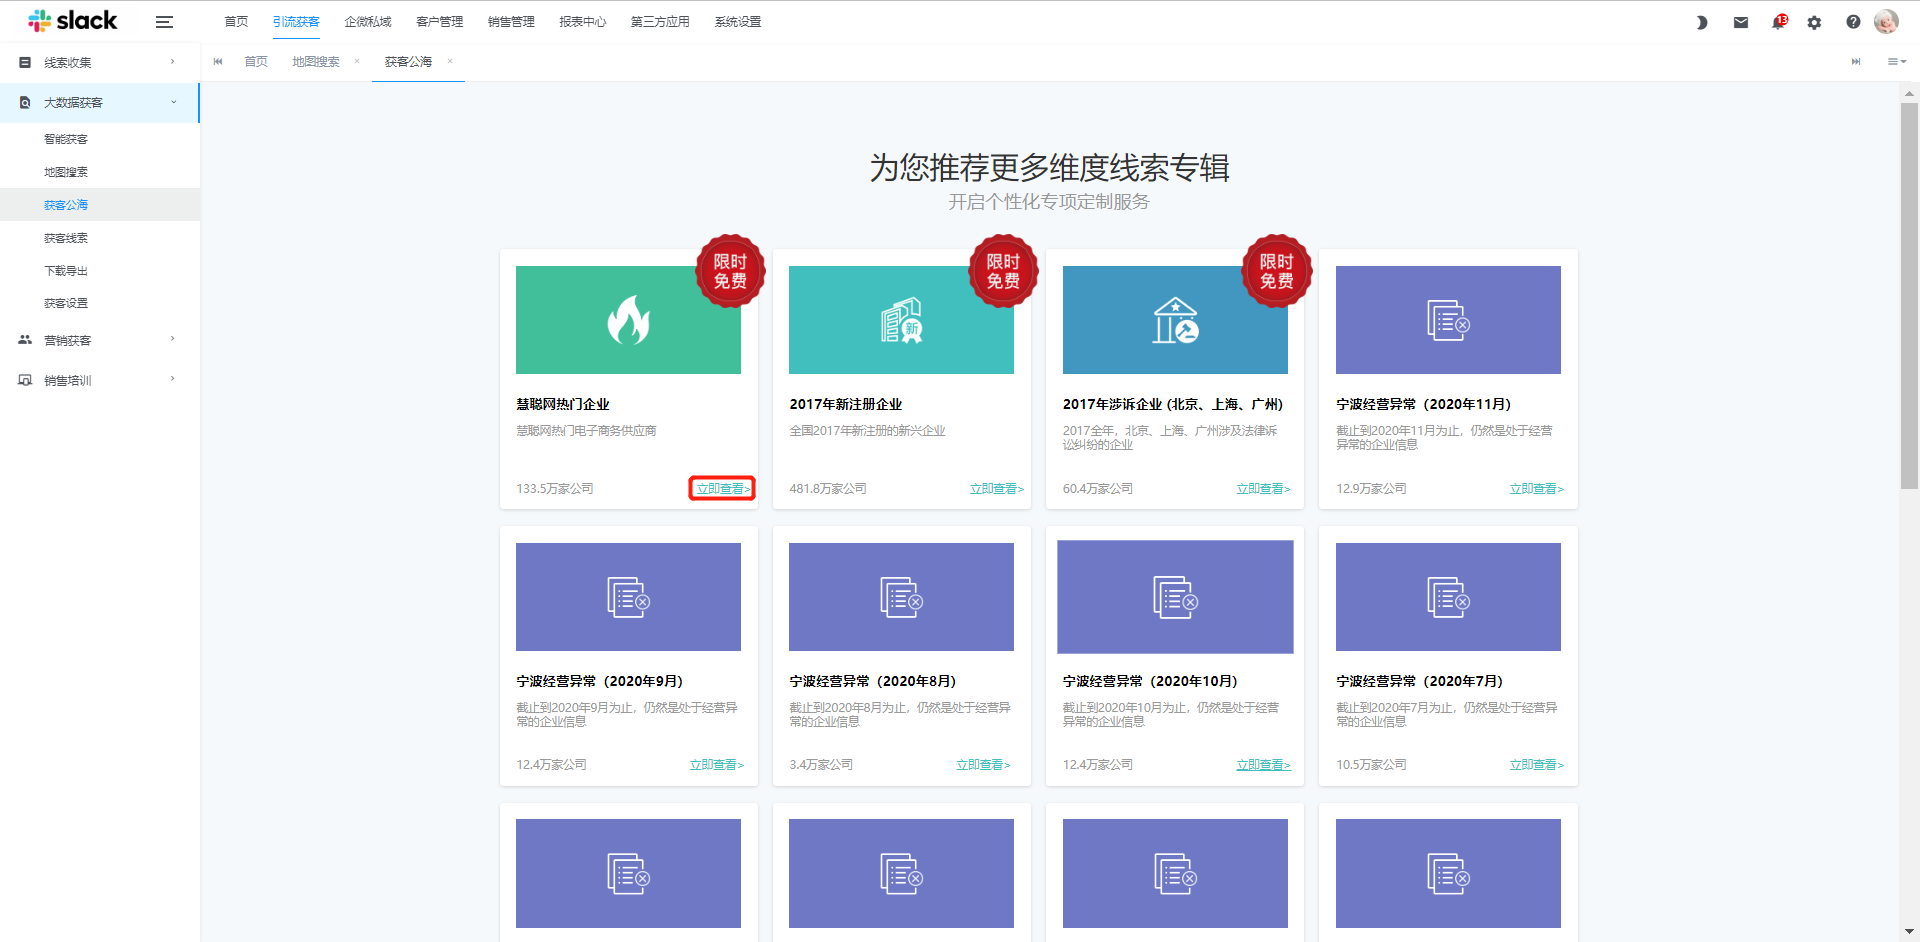Switch to 地图搜索 page tab

pos(316,62)
